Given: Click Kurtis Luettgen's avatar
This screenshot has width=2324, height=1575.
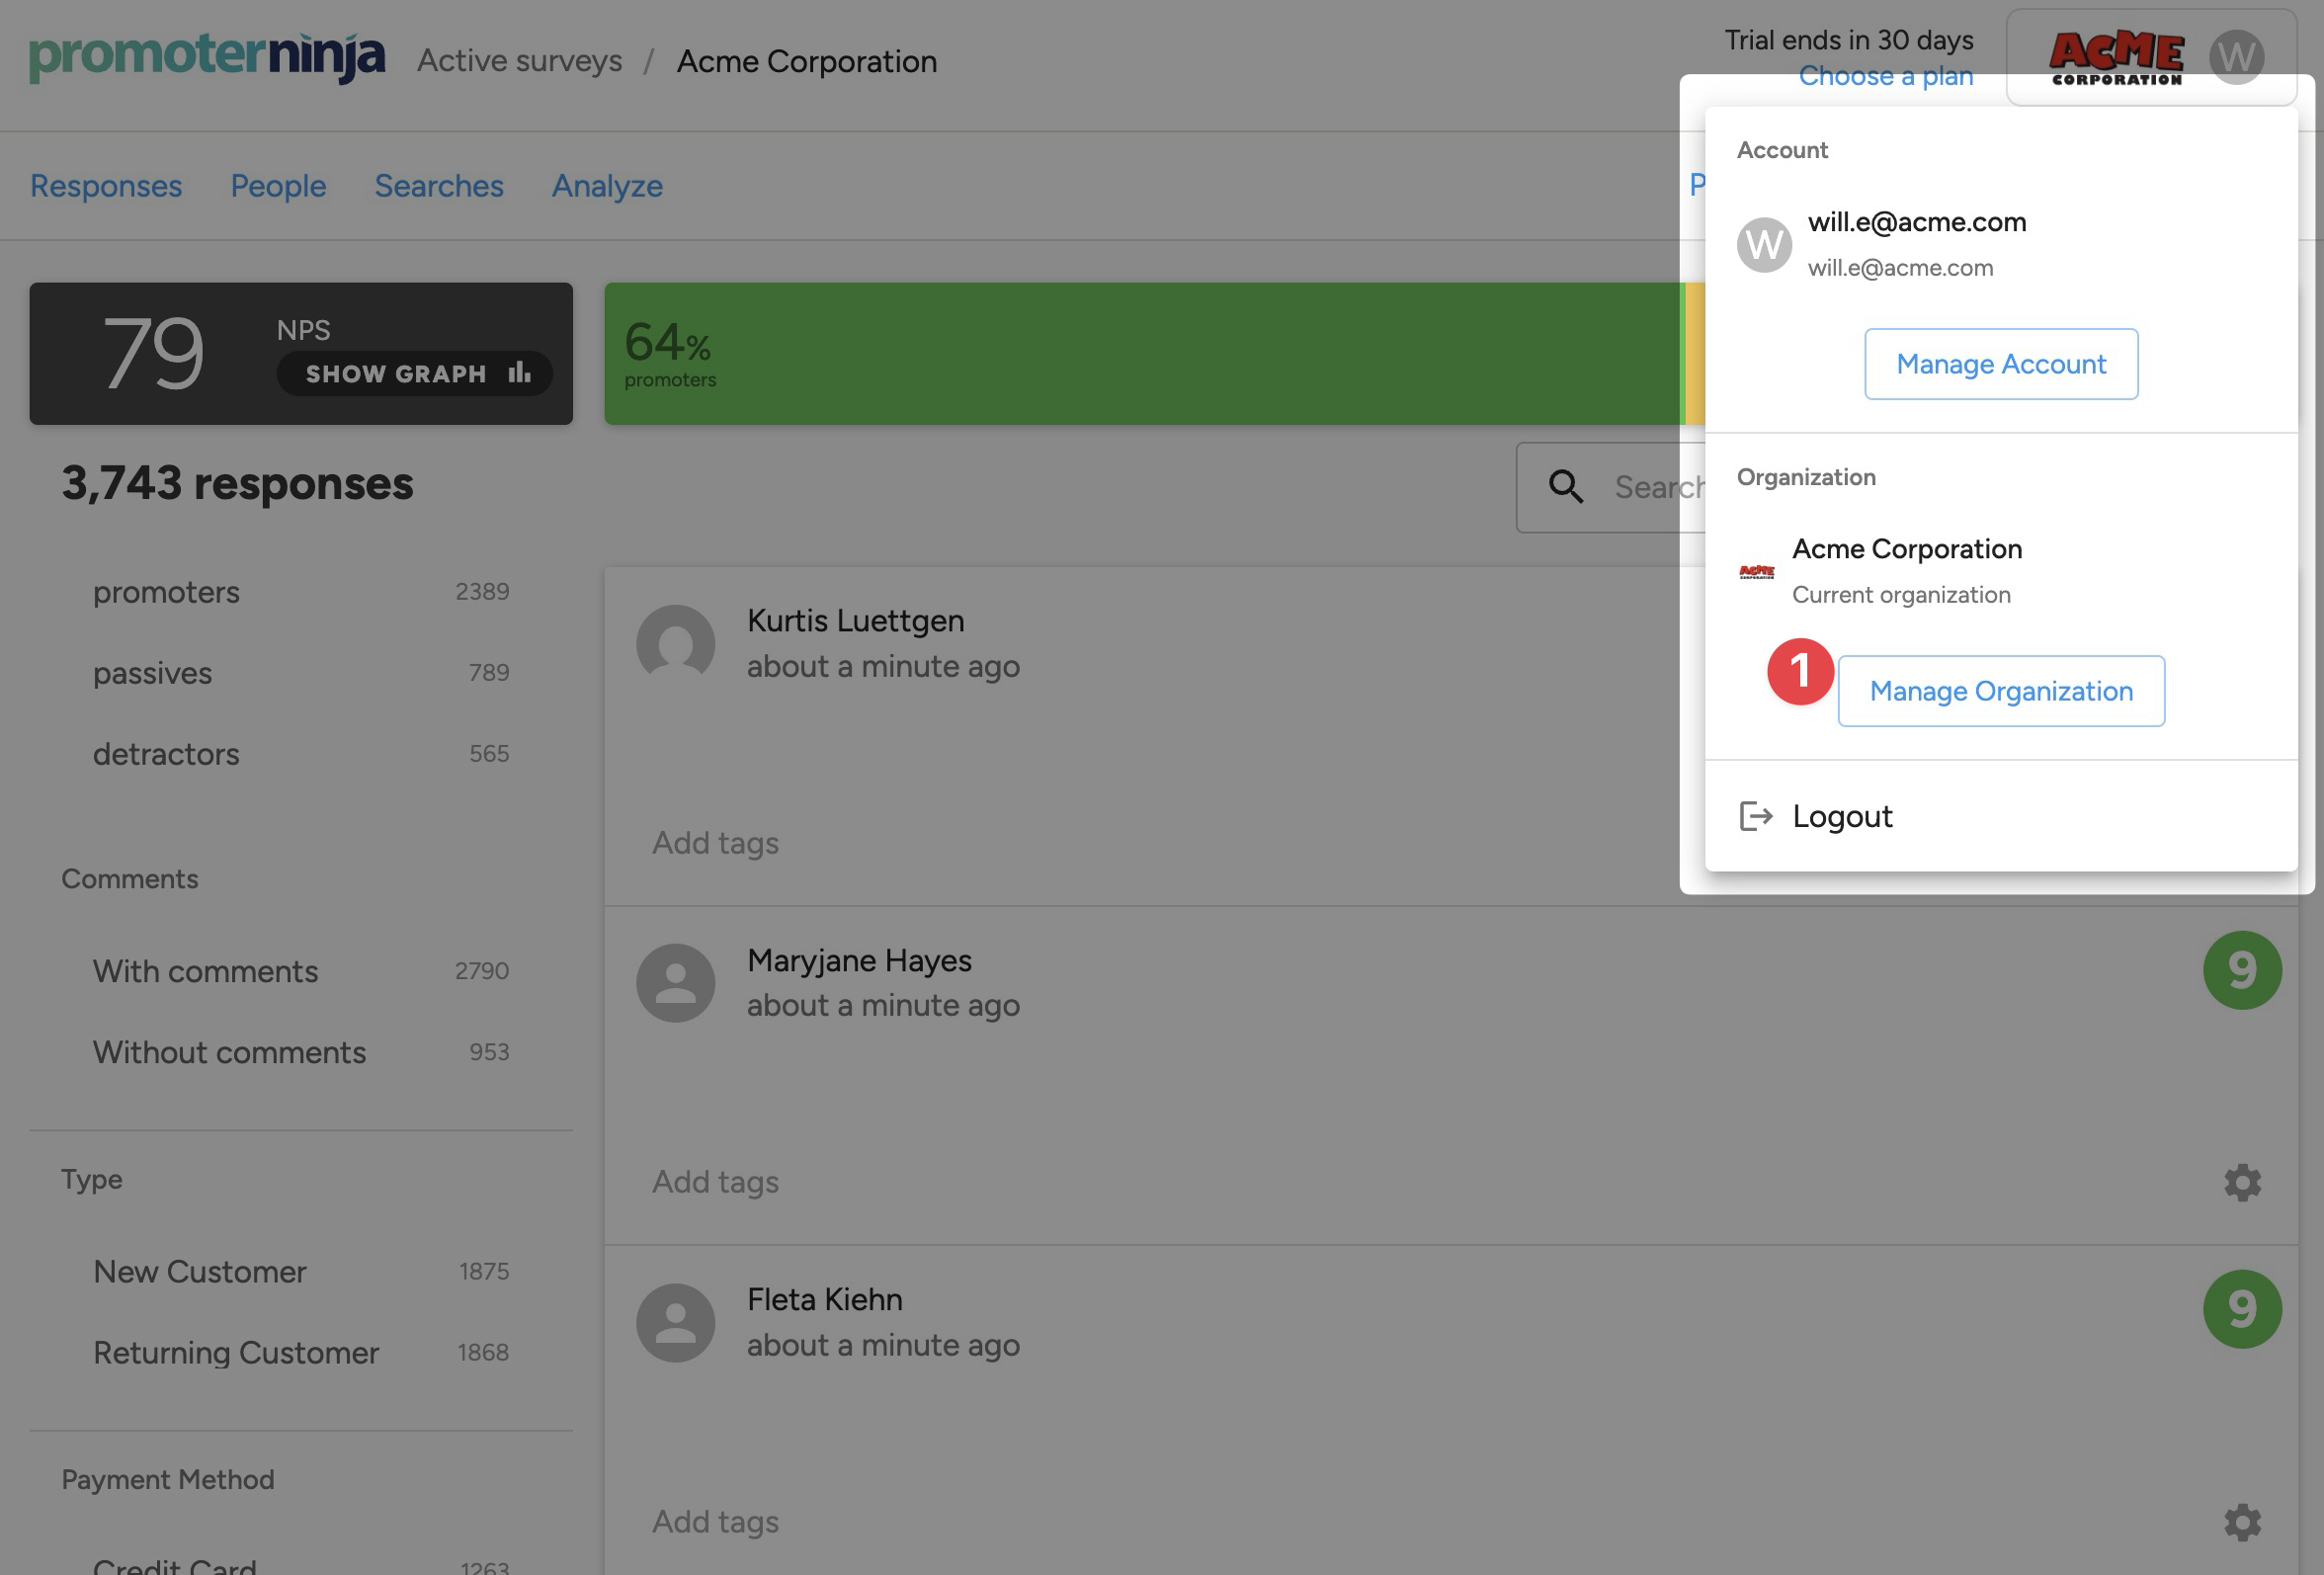Looking at the screenshot, I should click(676, 643).
